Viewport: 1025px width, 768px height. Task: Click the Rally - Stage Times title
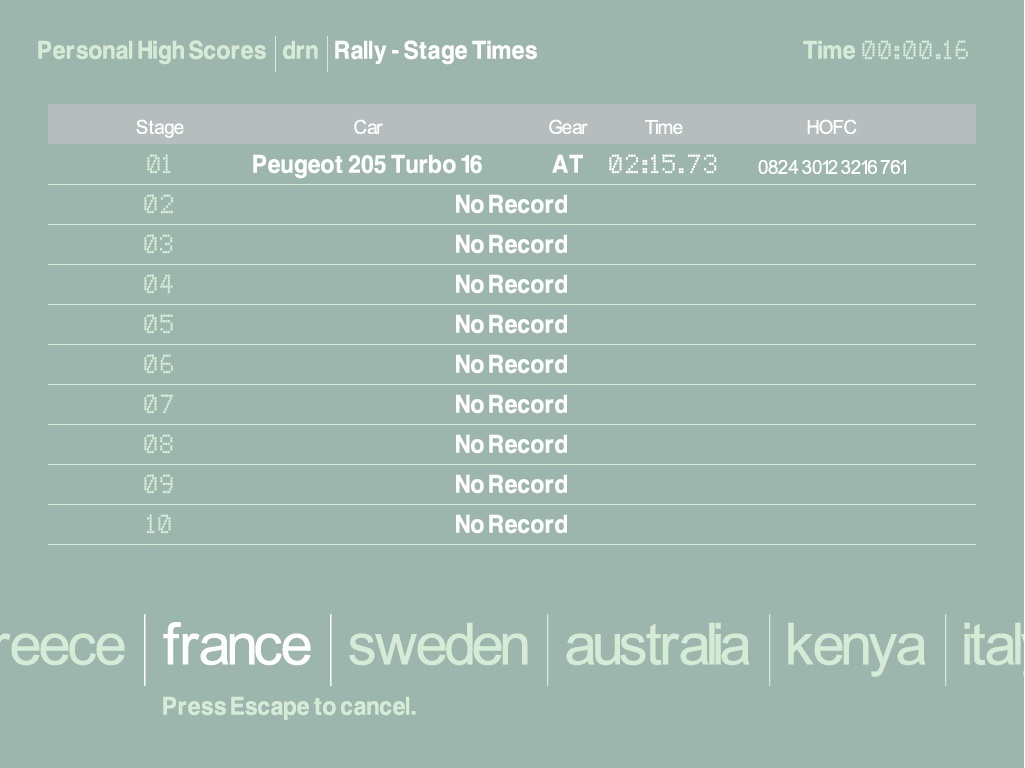point(435,51)
